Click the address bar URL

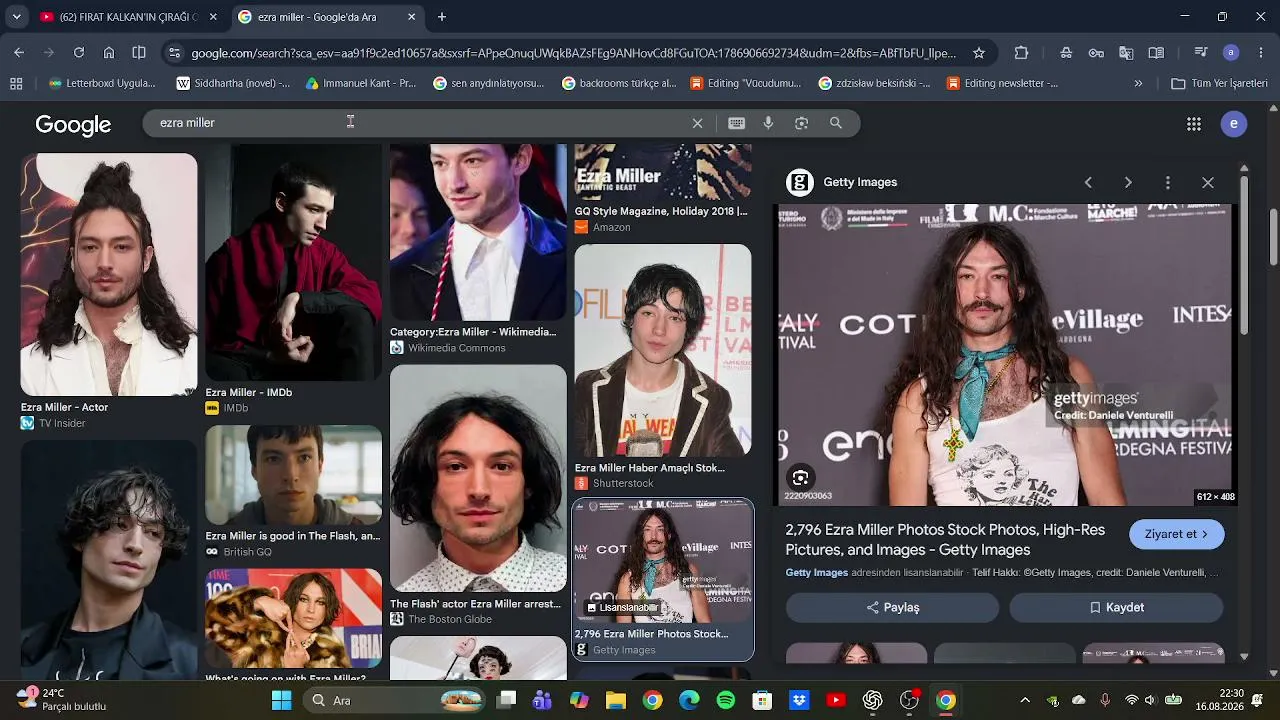tap(573, 53)
